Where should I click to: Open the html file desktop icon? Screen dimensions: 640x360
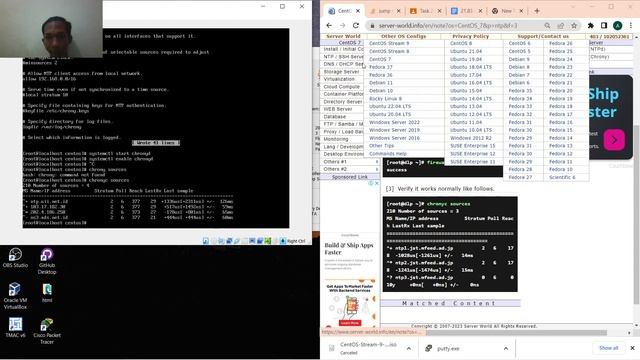(47, 293)
